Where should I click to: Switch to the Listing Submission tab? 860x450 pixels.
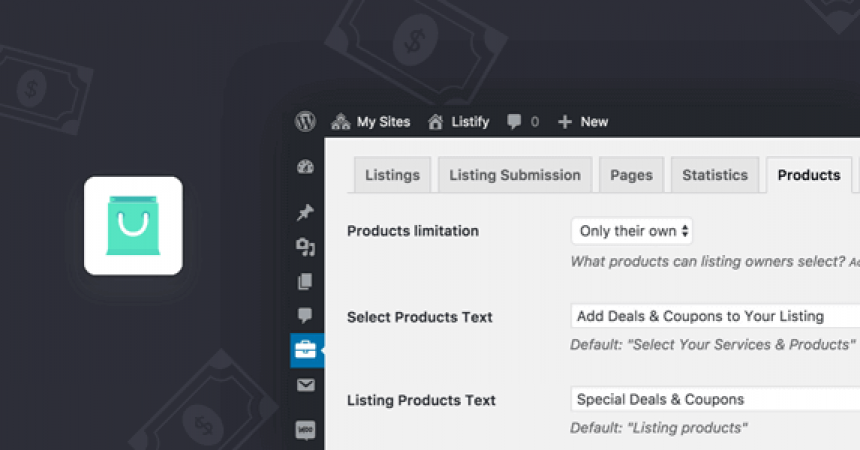[515, 175]
